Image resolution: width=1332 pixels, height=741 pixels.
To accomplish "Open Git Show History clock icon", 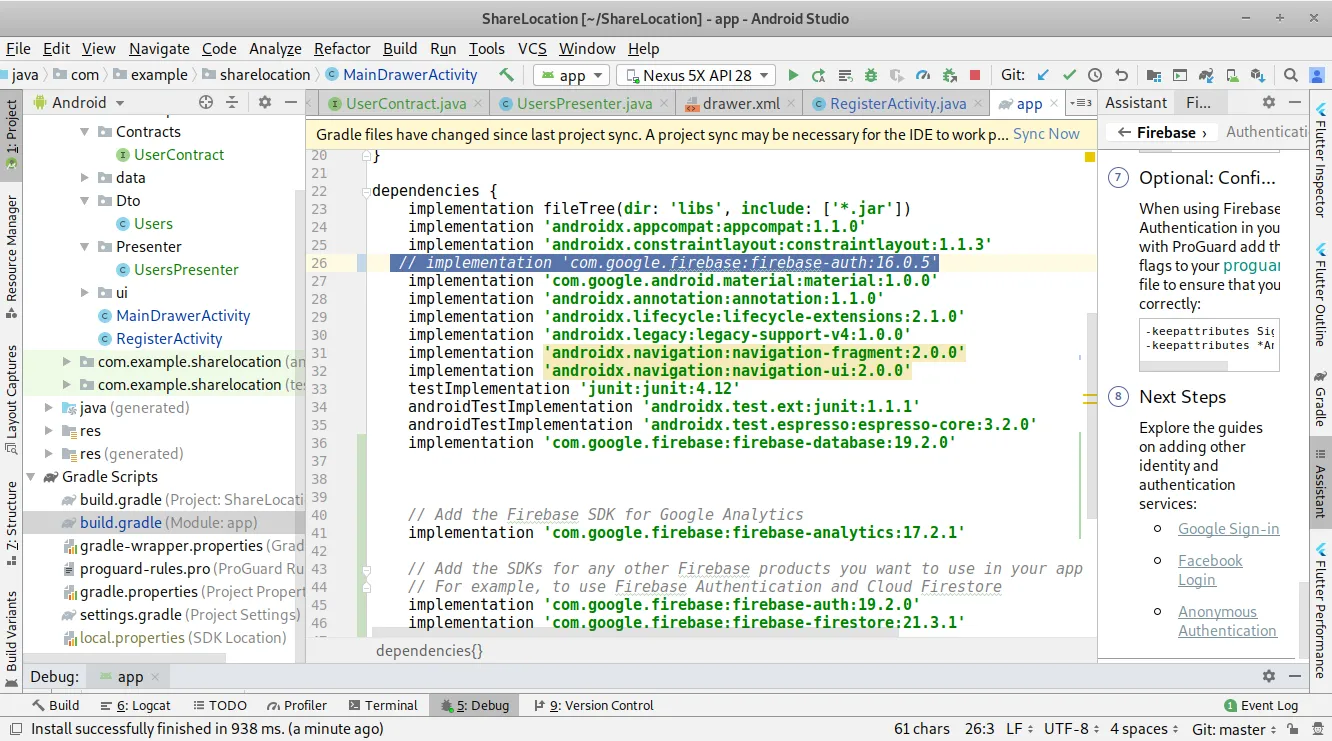I will point(1095,75).
